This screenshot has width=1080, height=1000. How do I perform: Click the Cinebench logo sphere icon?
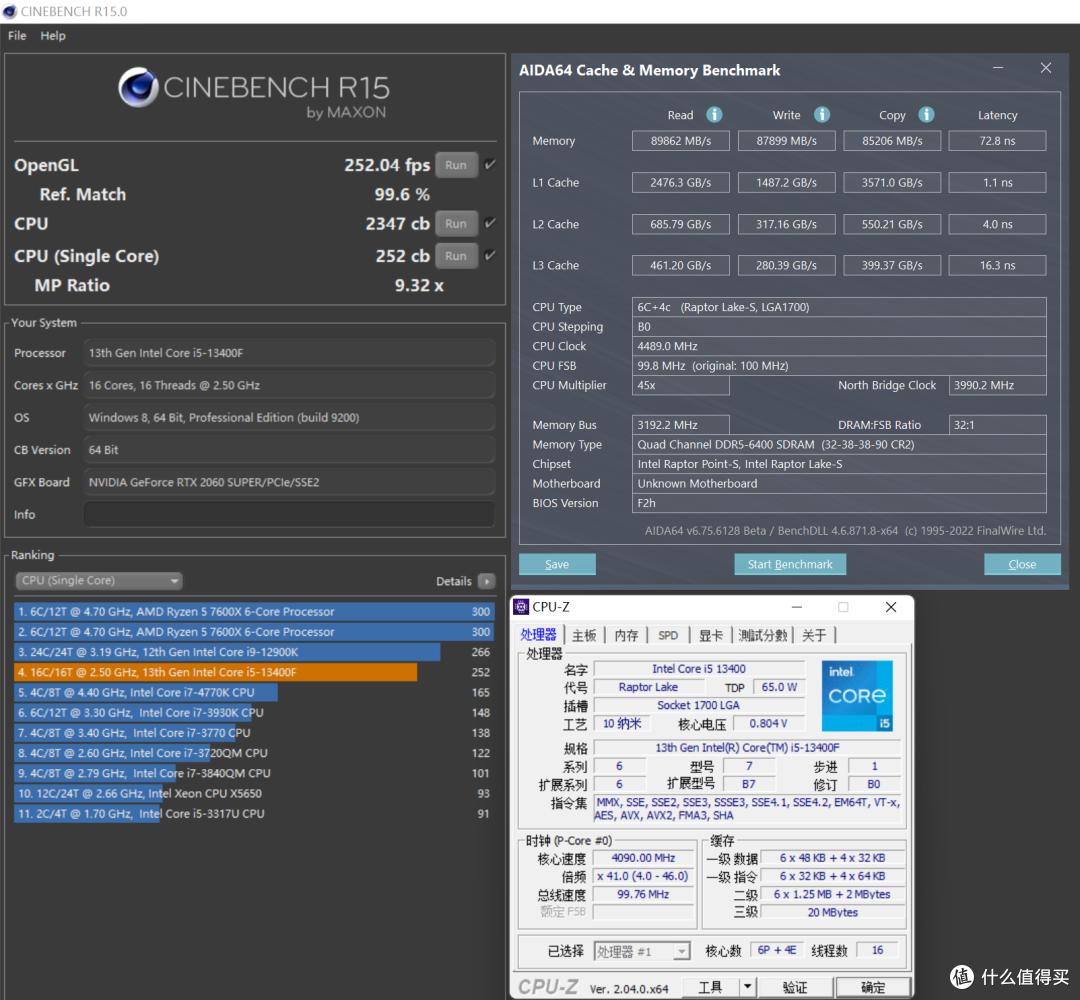[138, 87]
